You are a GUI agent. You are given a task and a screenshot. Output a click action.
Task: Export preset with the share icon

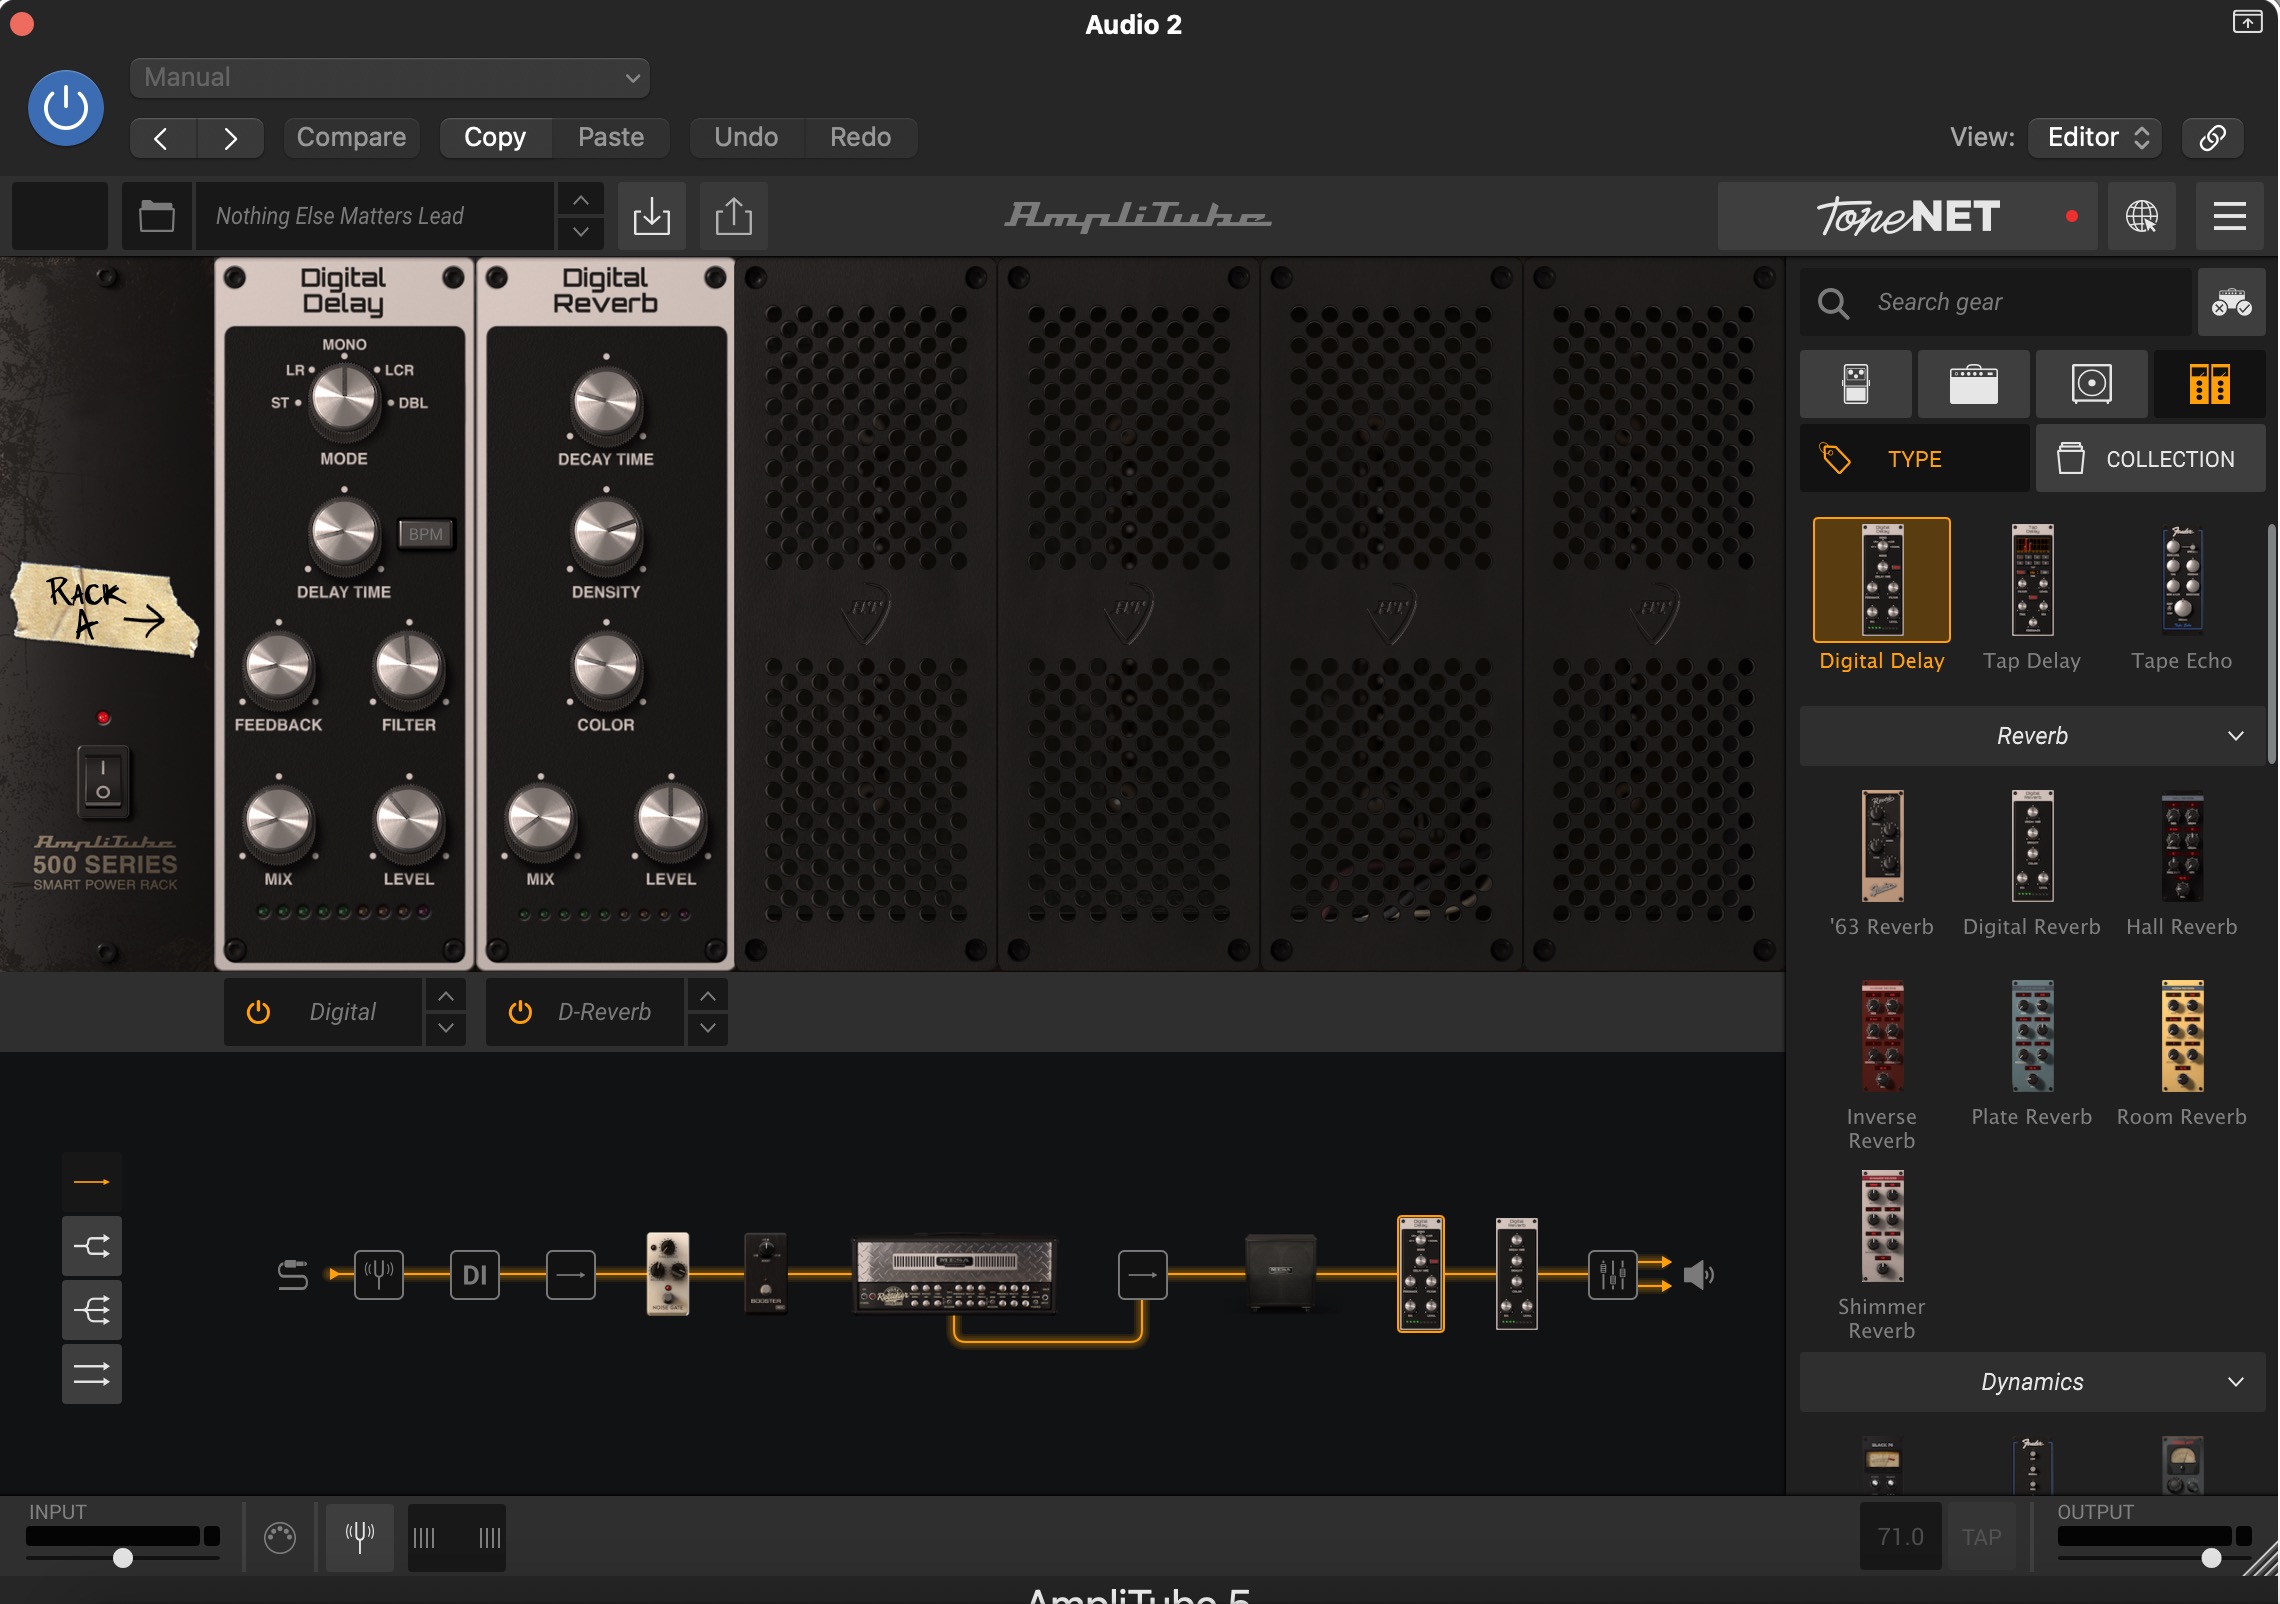(733, 216)
